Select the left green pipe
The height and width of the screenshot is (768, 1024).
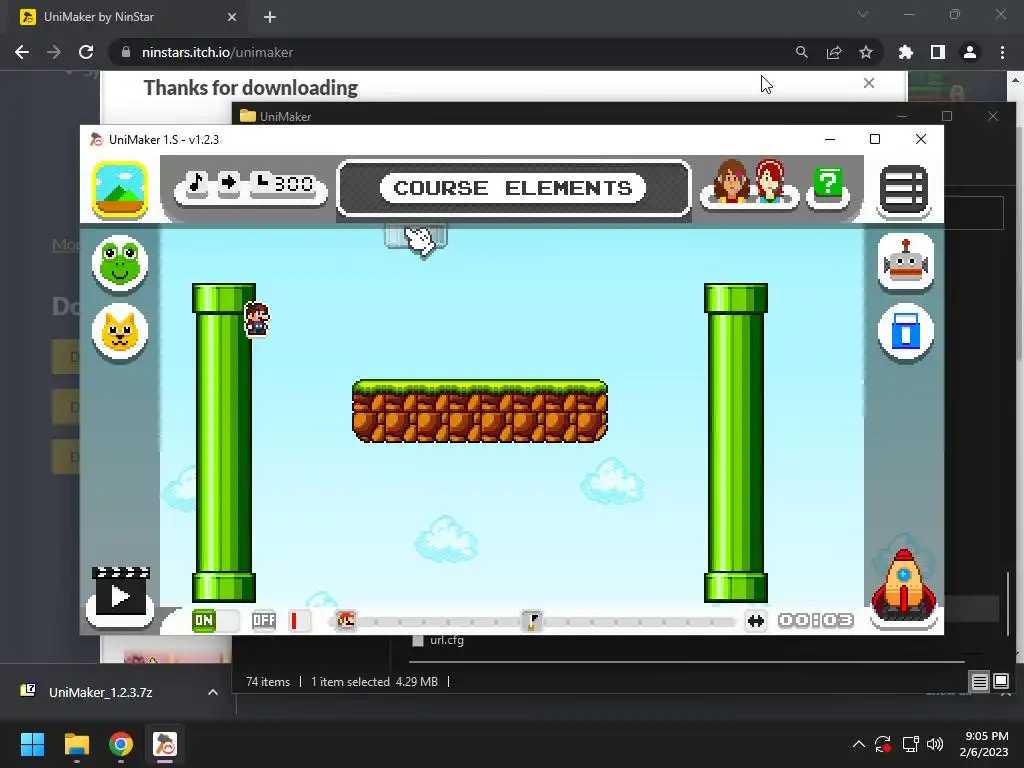pos(224,443)
